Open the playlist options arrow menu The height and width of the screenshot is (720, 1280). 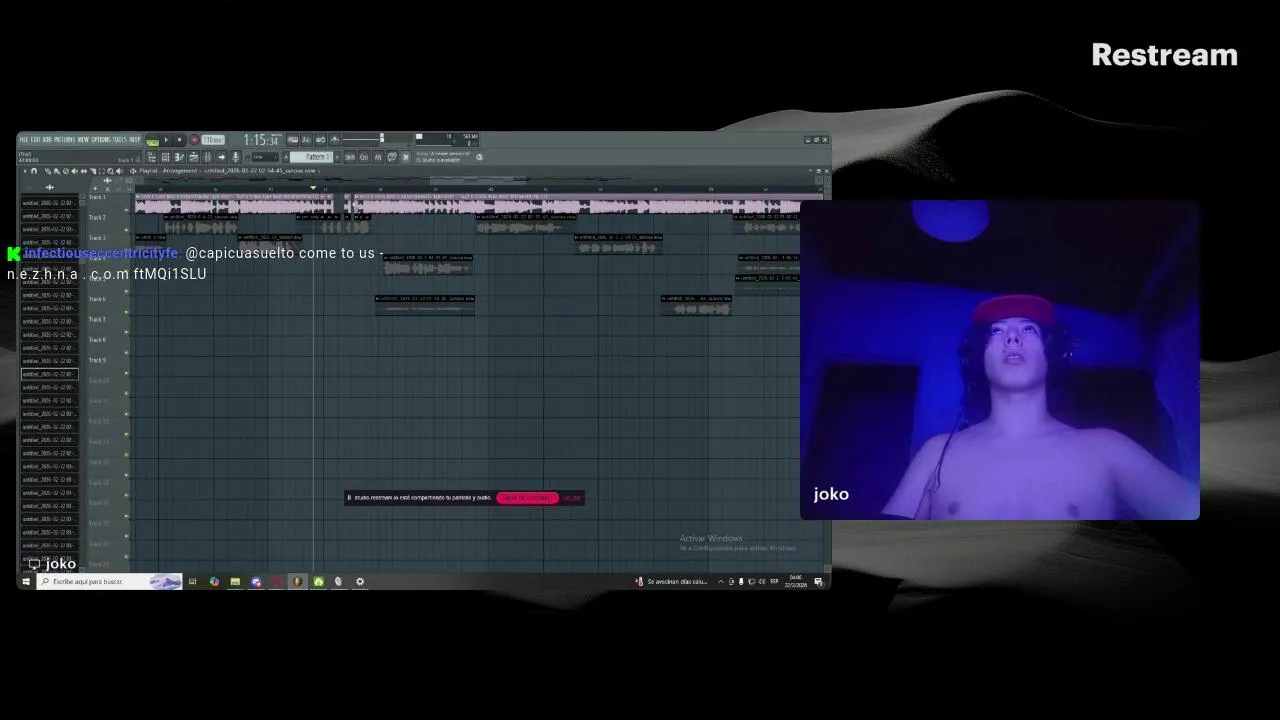click(25, 171)
